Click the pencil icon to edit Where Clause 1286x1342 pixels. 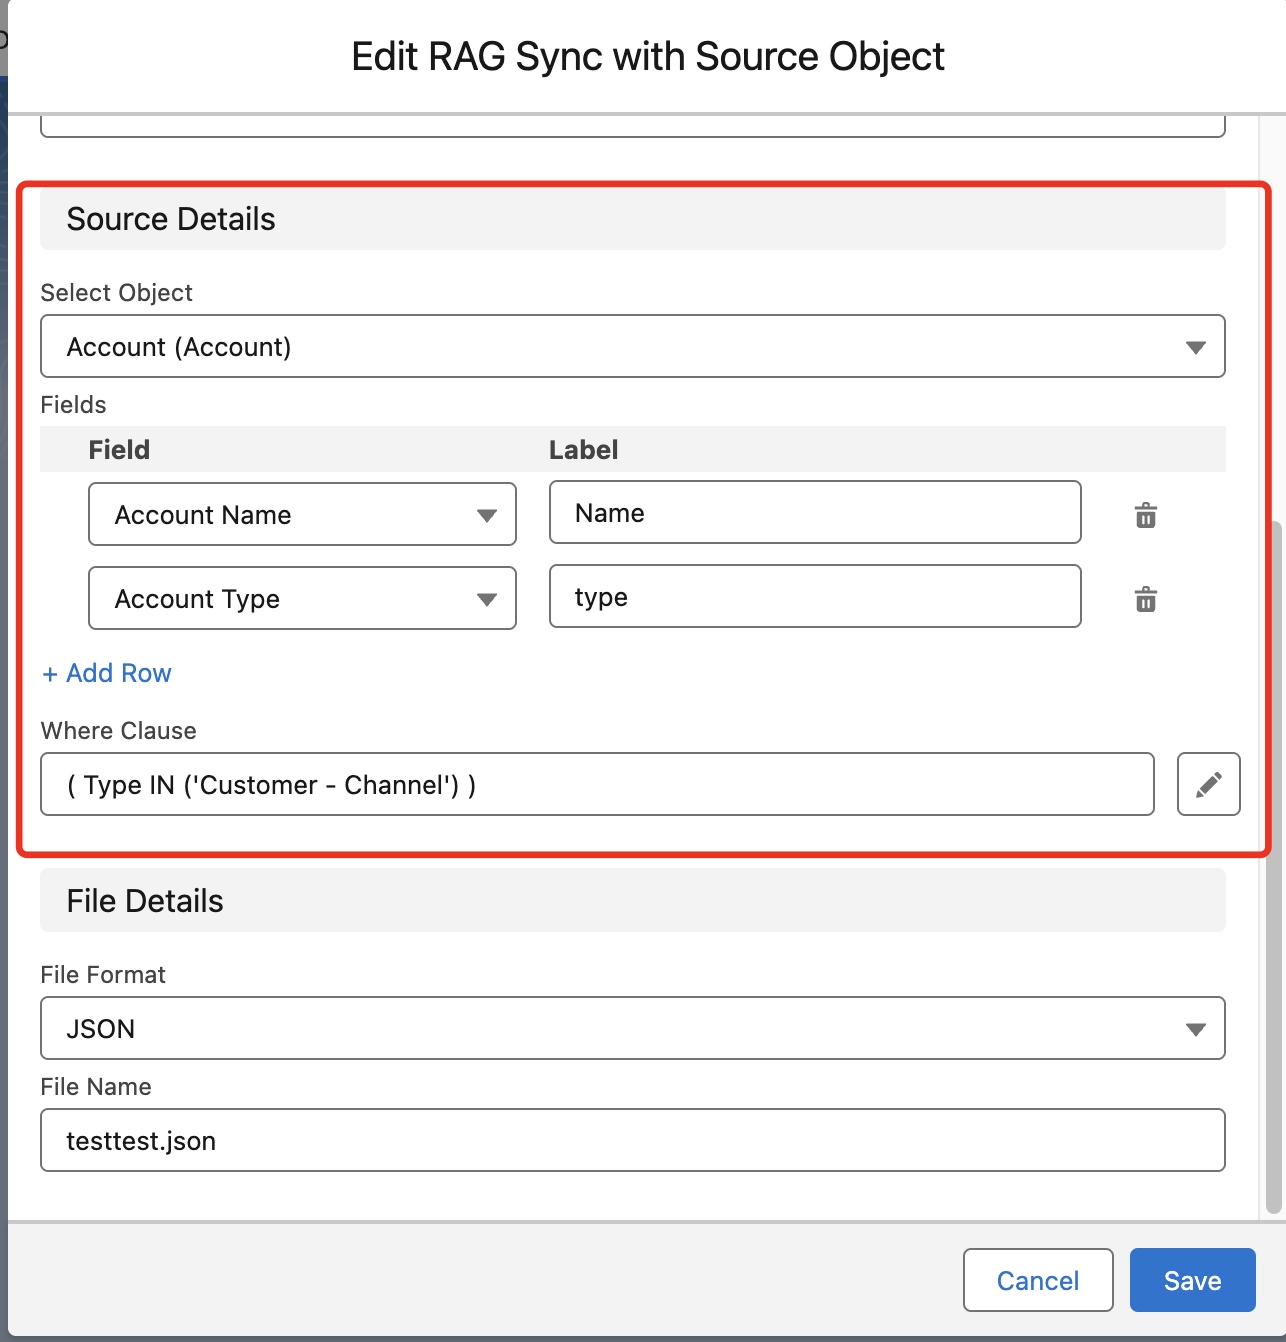tap(1208, 784)
